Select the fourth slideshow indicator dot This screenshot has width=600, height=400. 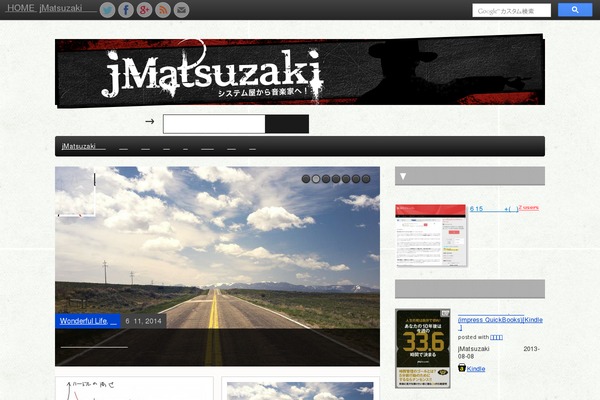click(336, 179)
